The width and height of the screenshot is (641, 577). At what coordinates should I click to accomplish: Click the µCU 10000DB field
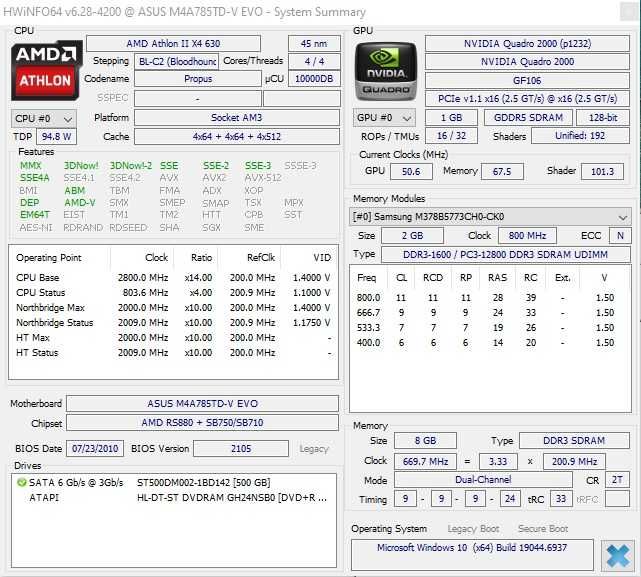pyautogui.click(x=314, y=79)
